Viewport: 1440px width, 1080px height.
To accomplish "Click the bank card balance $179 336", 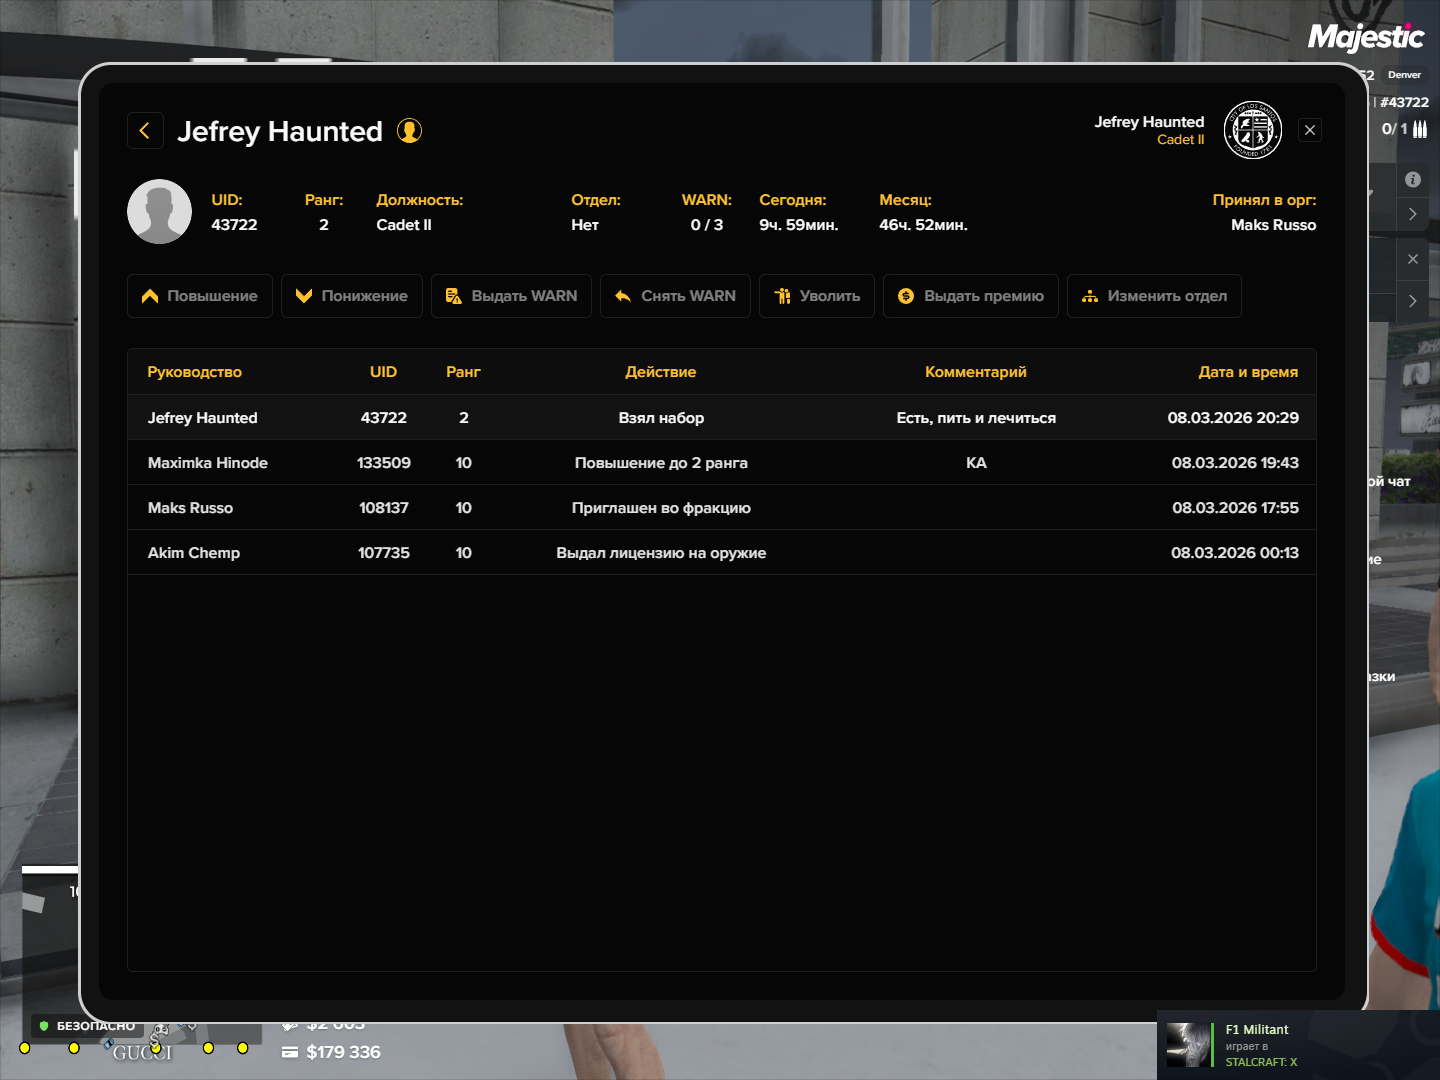I will tap(331, 1052).
